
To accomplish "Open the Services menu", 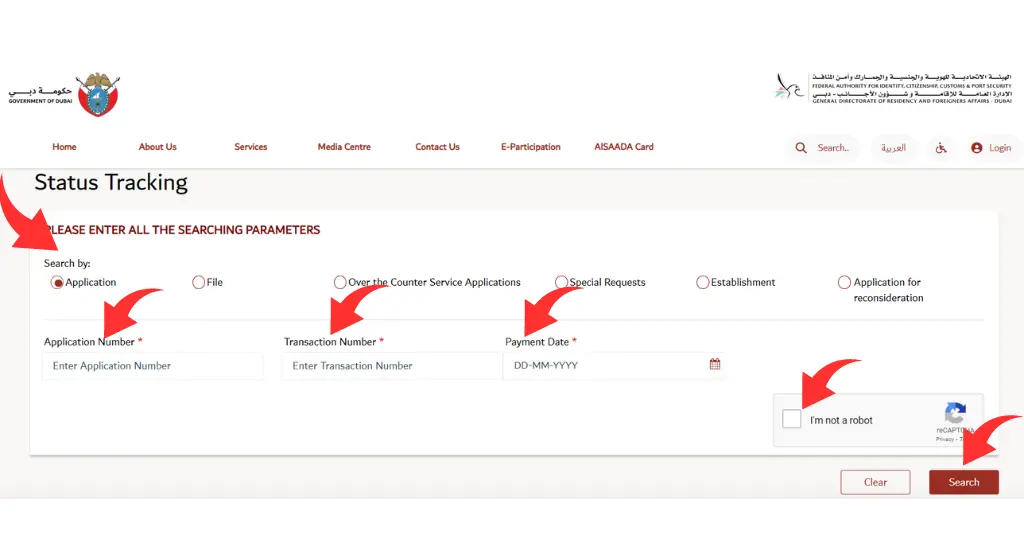I will 251,147.
